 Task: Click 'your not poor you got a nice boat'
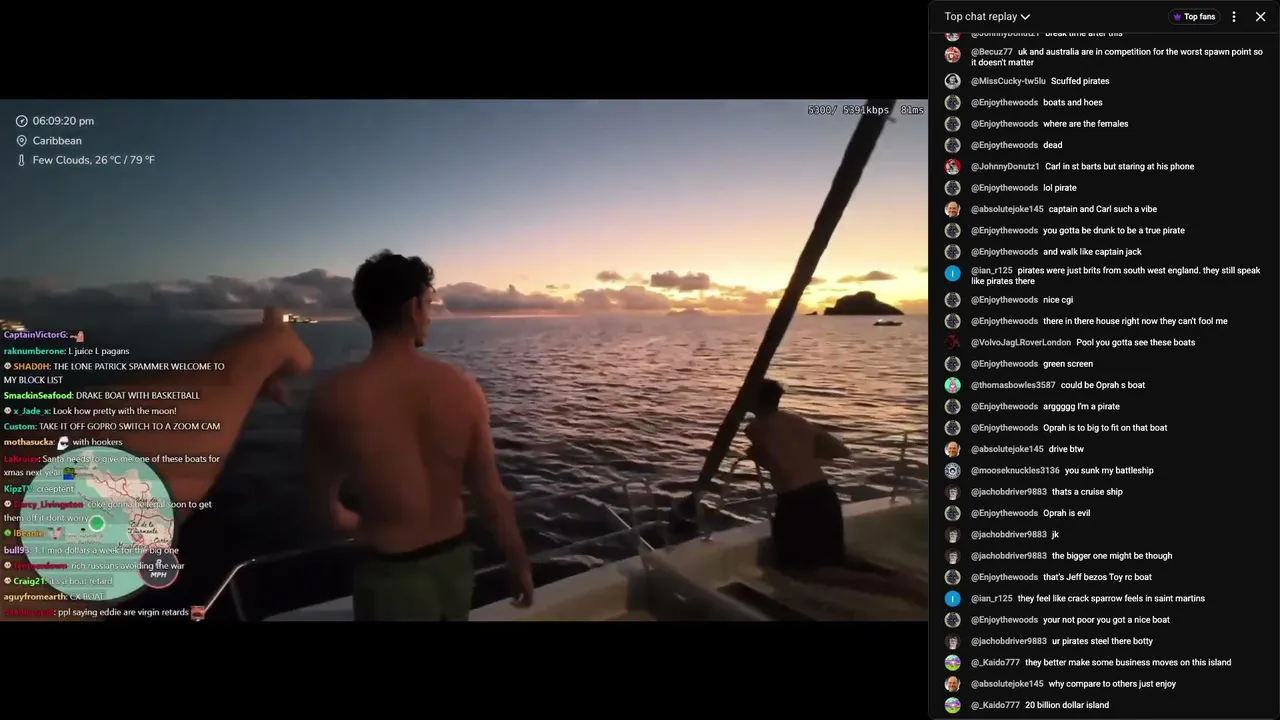click(x=1106, y=620)
